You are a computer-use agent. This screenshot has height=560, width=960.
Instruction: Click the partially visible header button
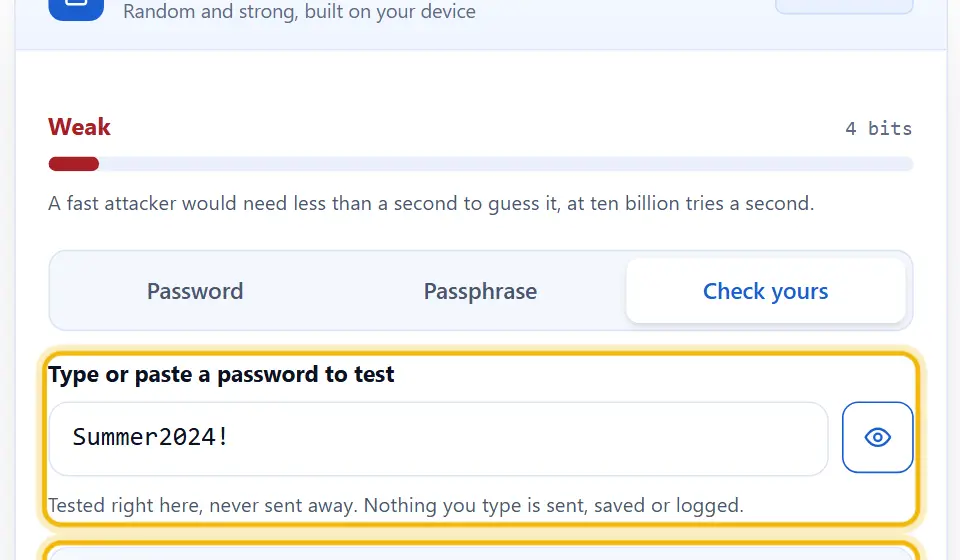(844, 6)
